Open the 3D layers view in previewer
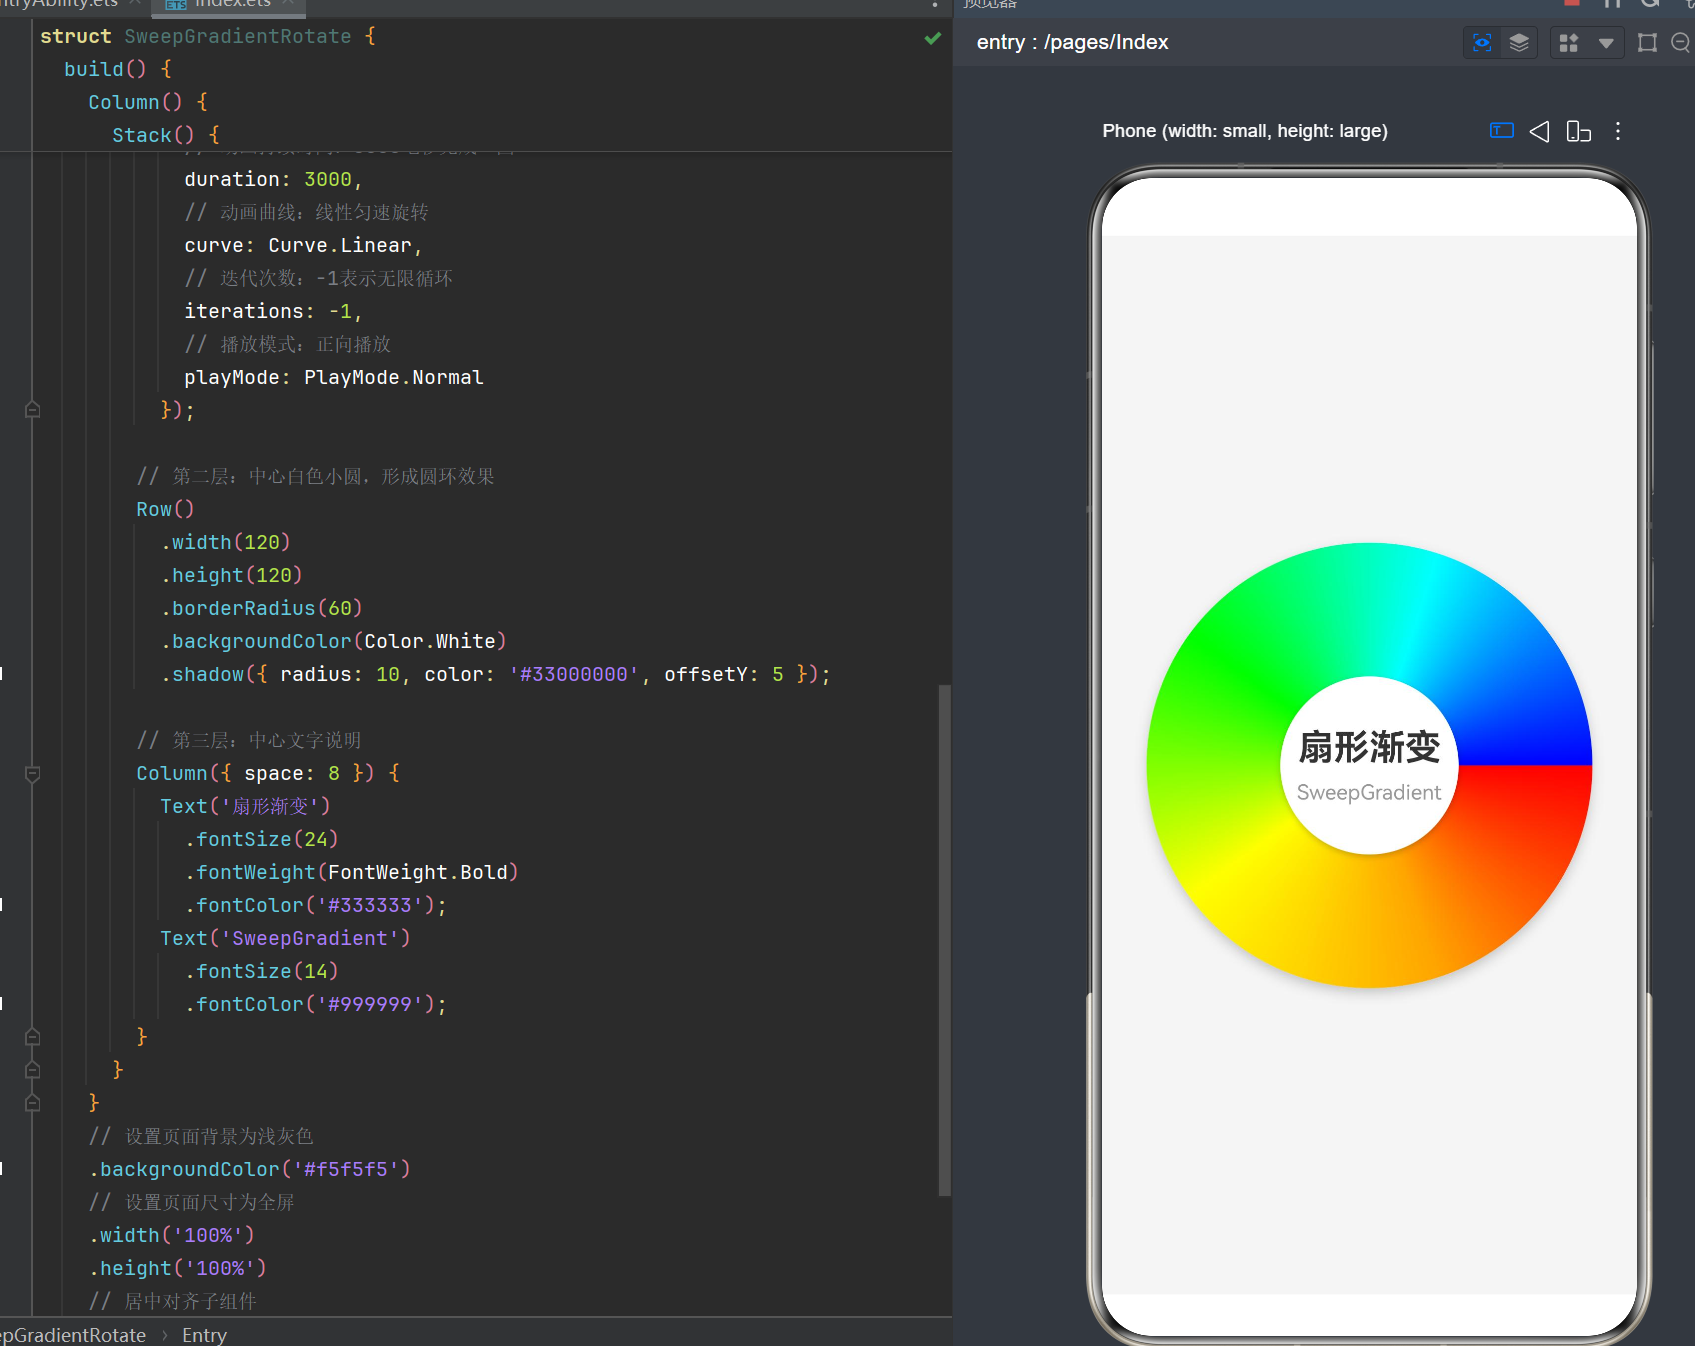The height and width of the screenshot is (1346, 1695). point(1519,43)
